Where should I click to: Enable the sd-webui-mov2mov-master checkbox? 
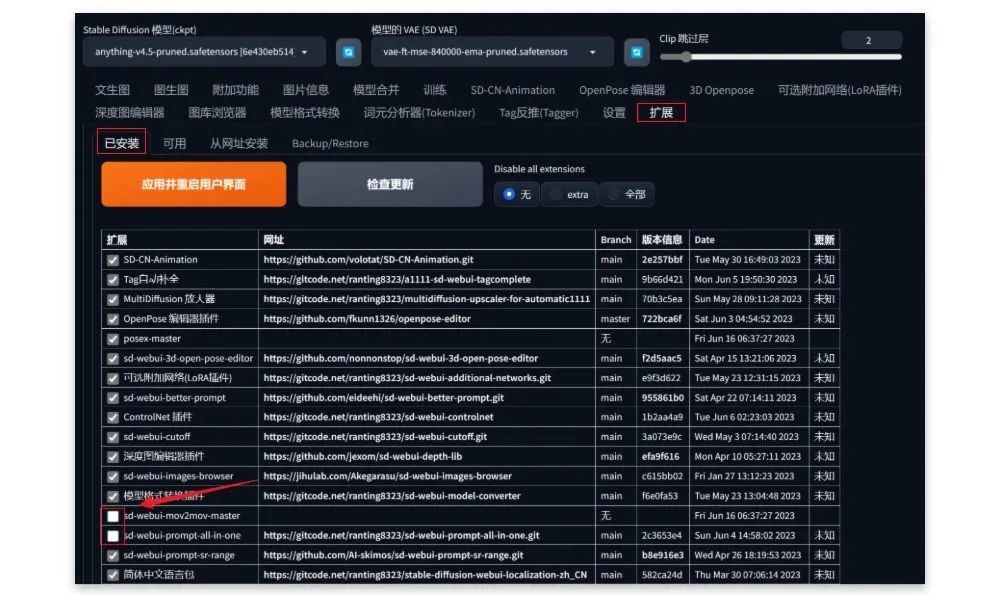coord(113,516)
